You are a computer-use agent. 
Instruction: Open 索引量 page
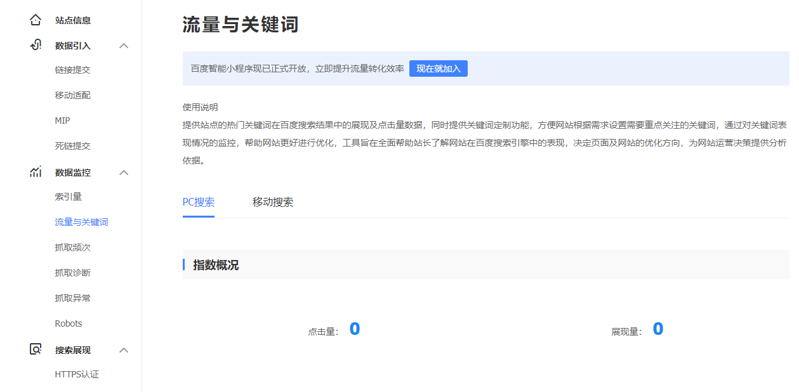click(68, 197)
